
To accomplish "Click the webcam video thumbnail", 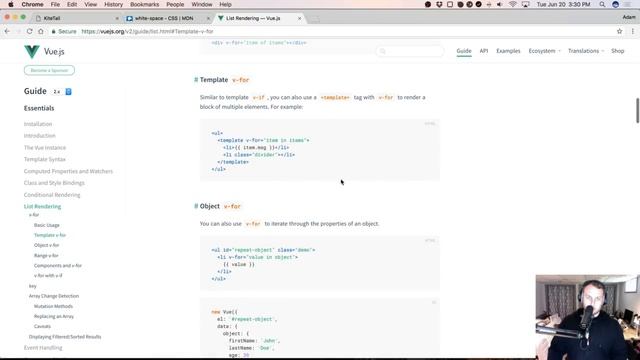I will (x=588, y=317).
